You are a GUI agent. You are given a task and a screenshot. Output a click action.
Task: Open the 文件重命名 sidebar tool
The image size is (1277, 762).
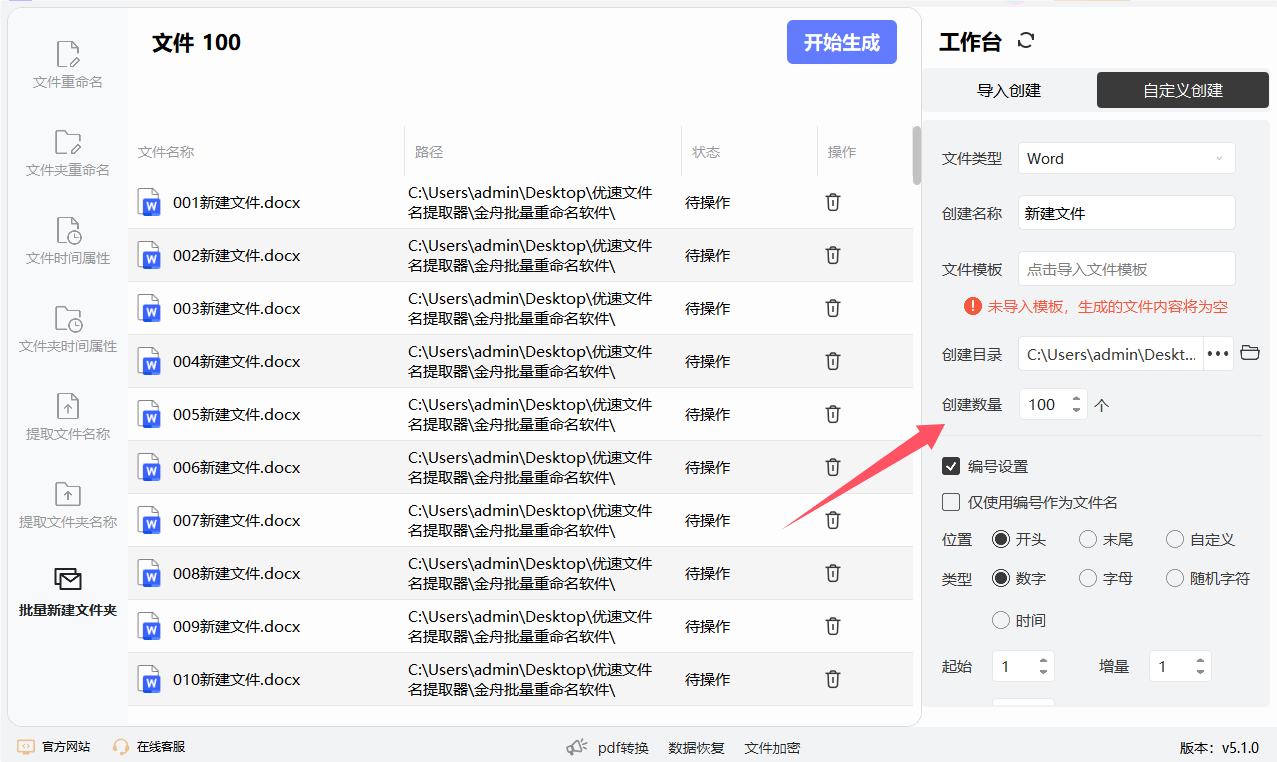point(68,65)
